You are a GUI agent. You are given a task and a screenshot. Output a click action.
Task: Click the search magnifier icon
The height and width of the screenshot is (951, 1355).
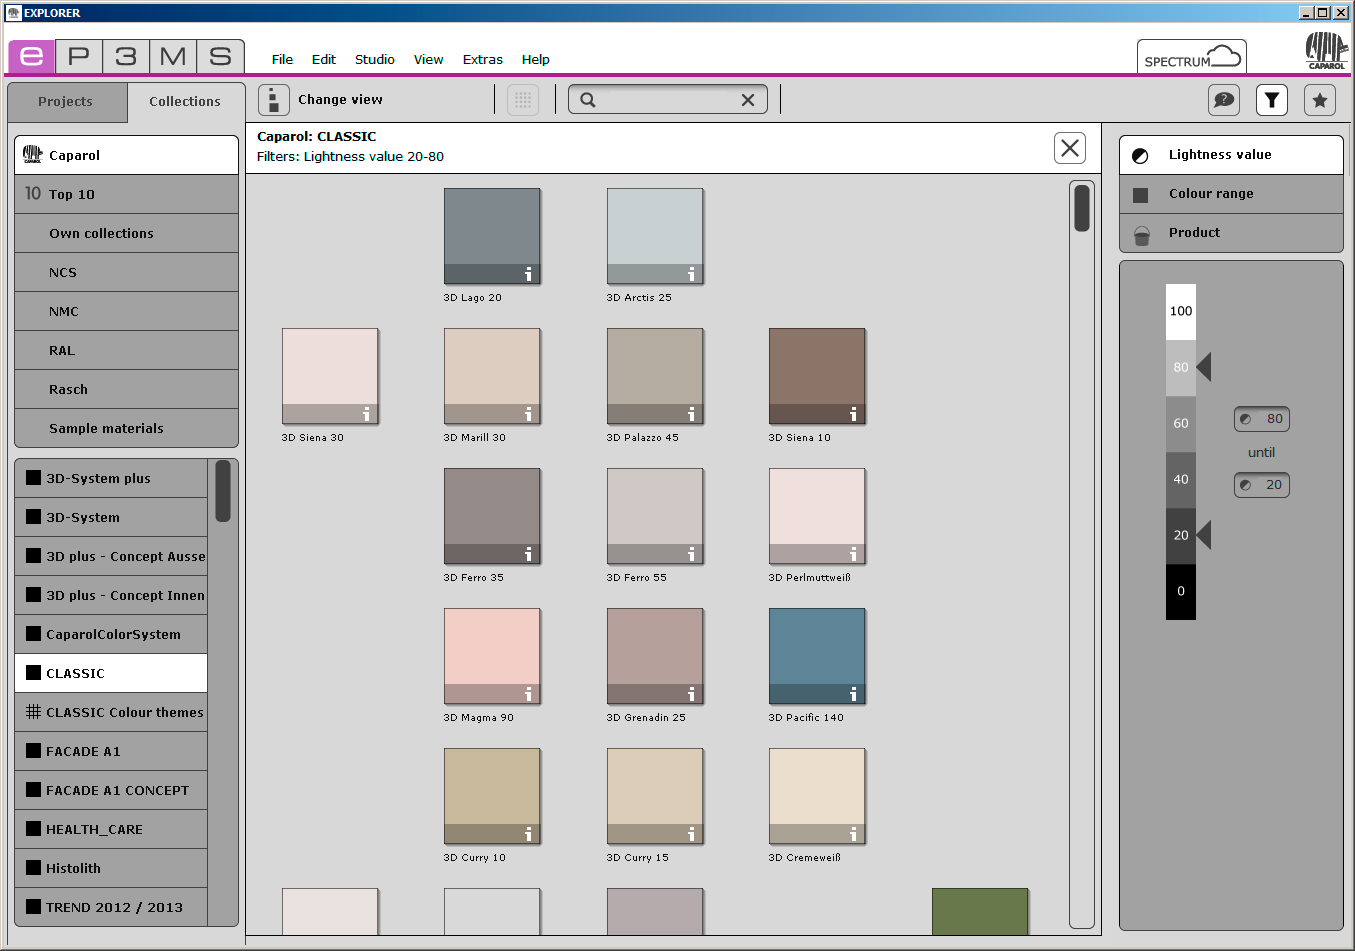click(x=588, y=100)
